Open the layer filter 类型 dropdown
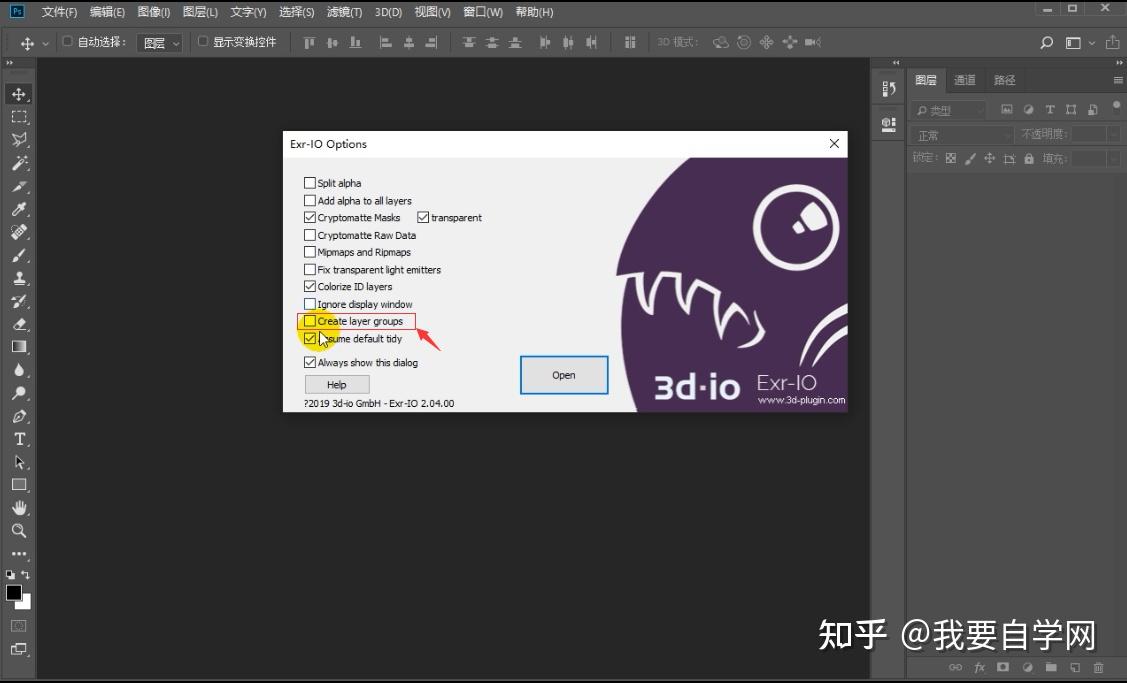The height and width of the screenshot is (683, 1127). (948, 111)
